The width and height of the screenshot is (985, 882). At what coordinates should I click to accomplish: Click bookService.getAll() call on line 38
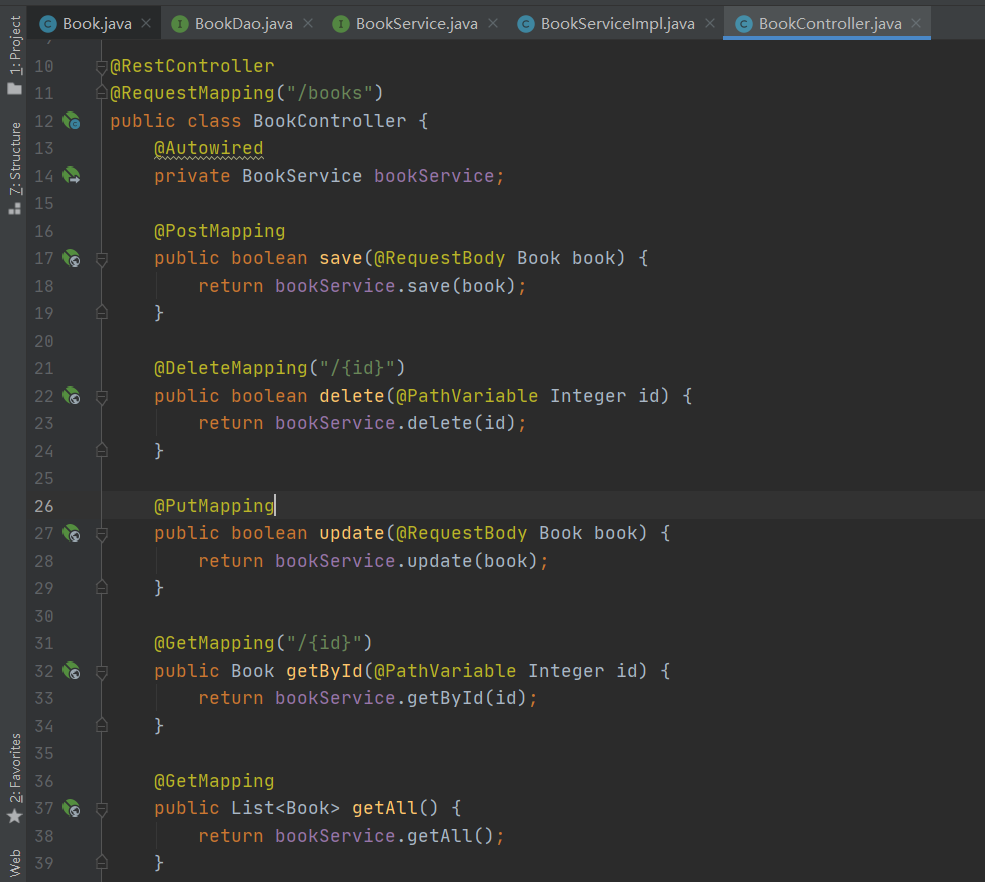[x=384, y=836]
